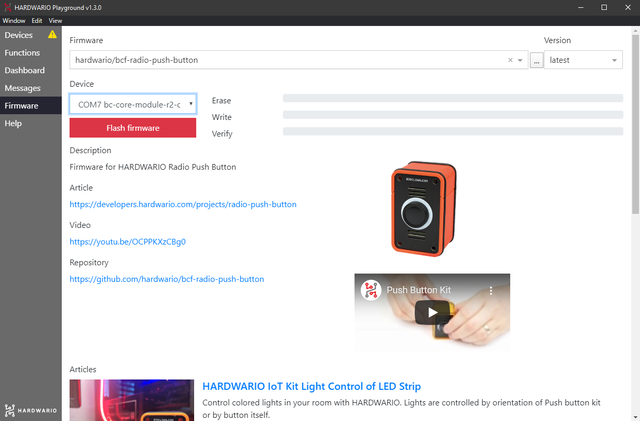Open the Window menu

(13, 20)
